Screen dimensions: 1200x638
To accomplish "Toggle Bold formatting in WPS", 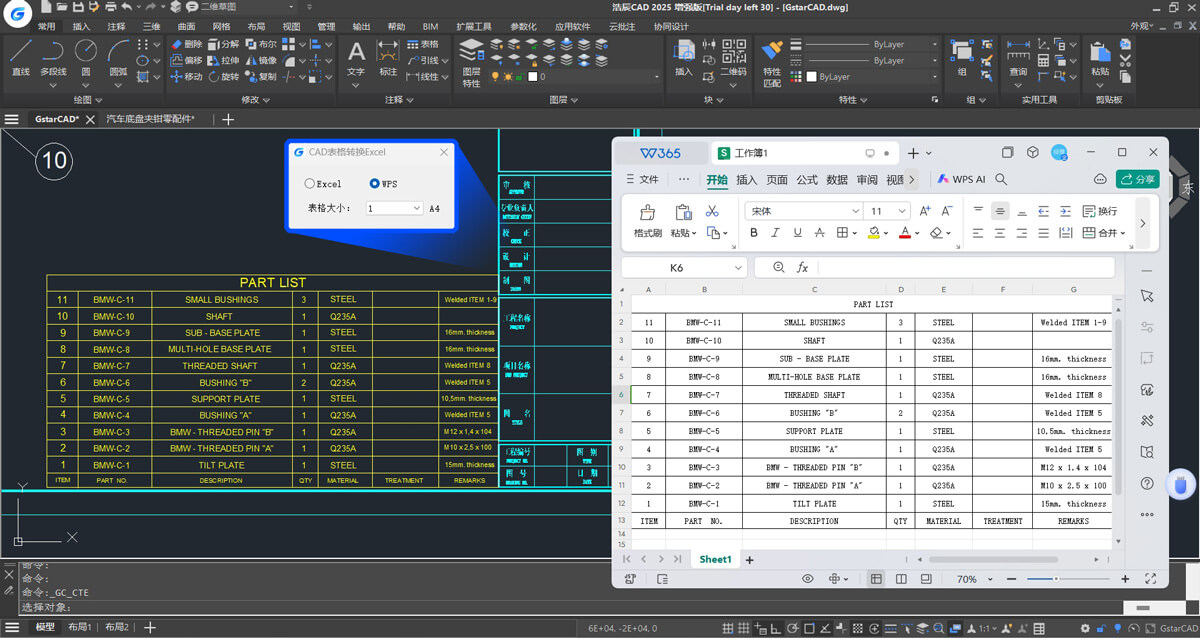I will point(754,232).
